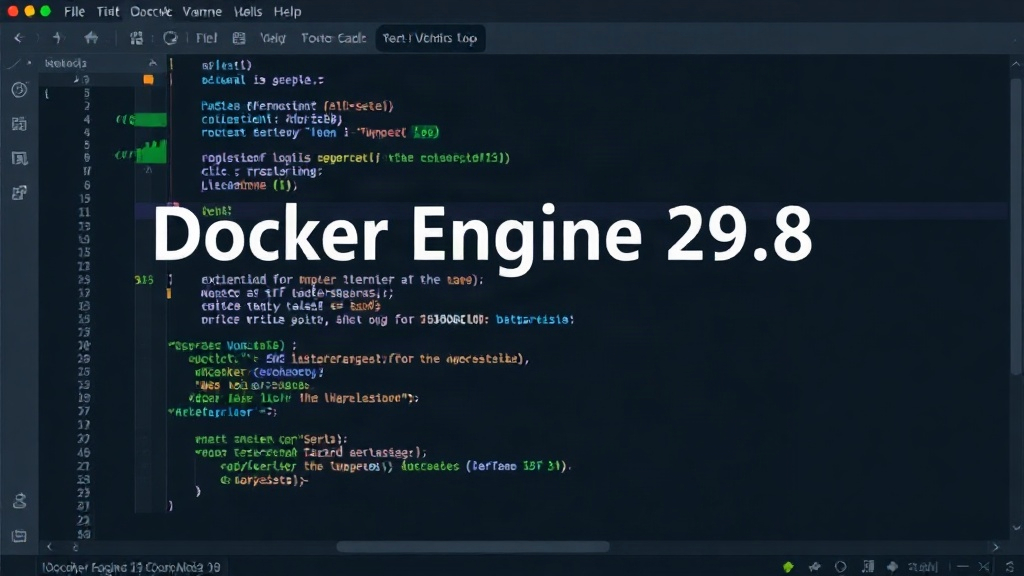The height and width of the screenshot is (576, 1024).
Task: Open the 'Tiit' menu next to File
Action: (x=108, y=12)
